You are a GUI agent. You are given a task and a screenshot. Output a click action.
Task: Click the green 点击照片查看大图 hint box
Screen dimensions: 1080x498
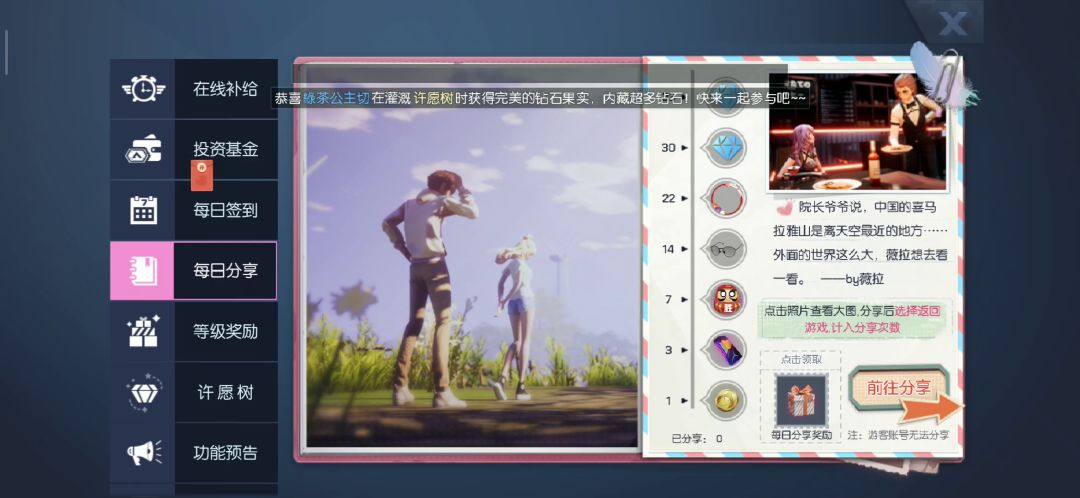pyautogui.click(x=855, y=319)
